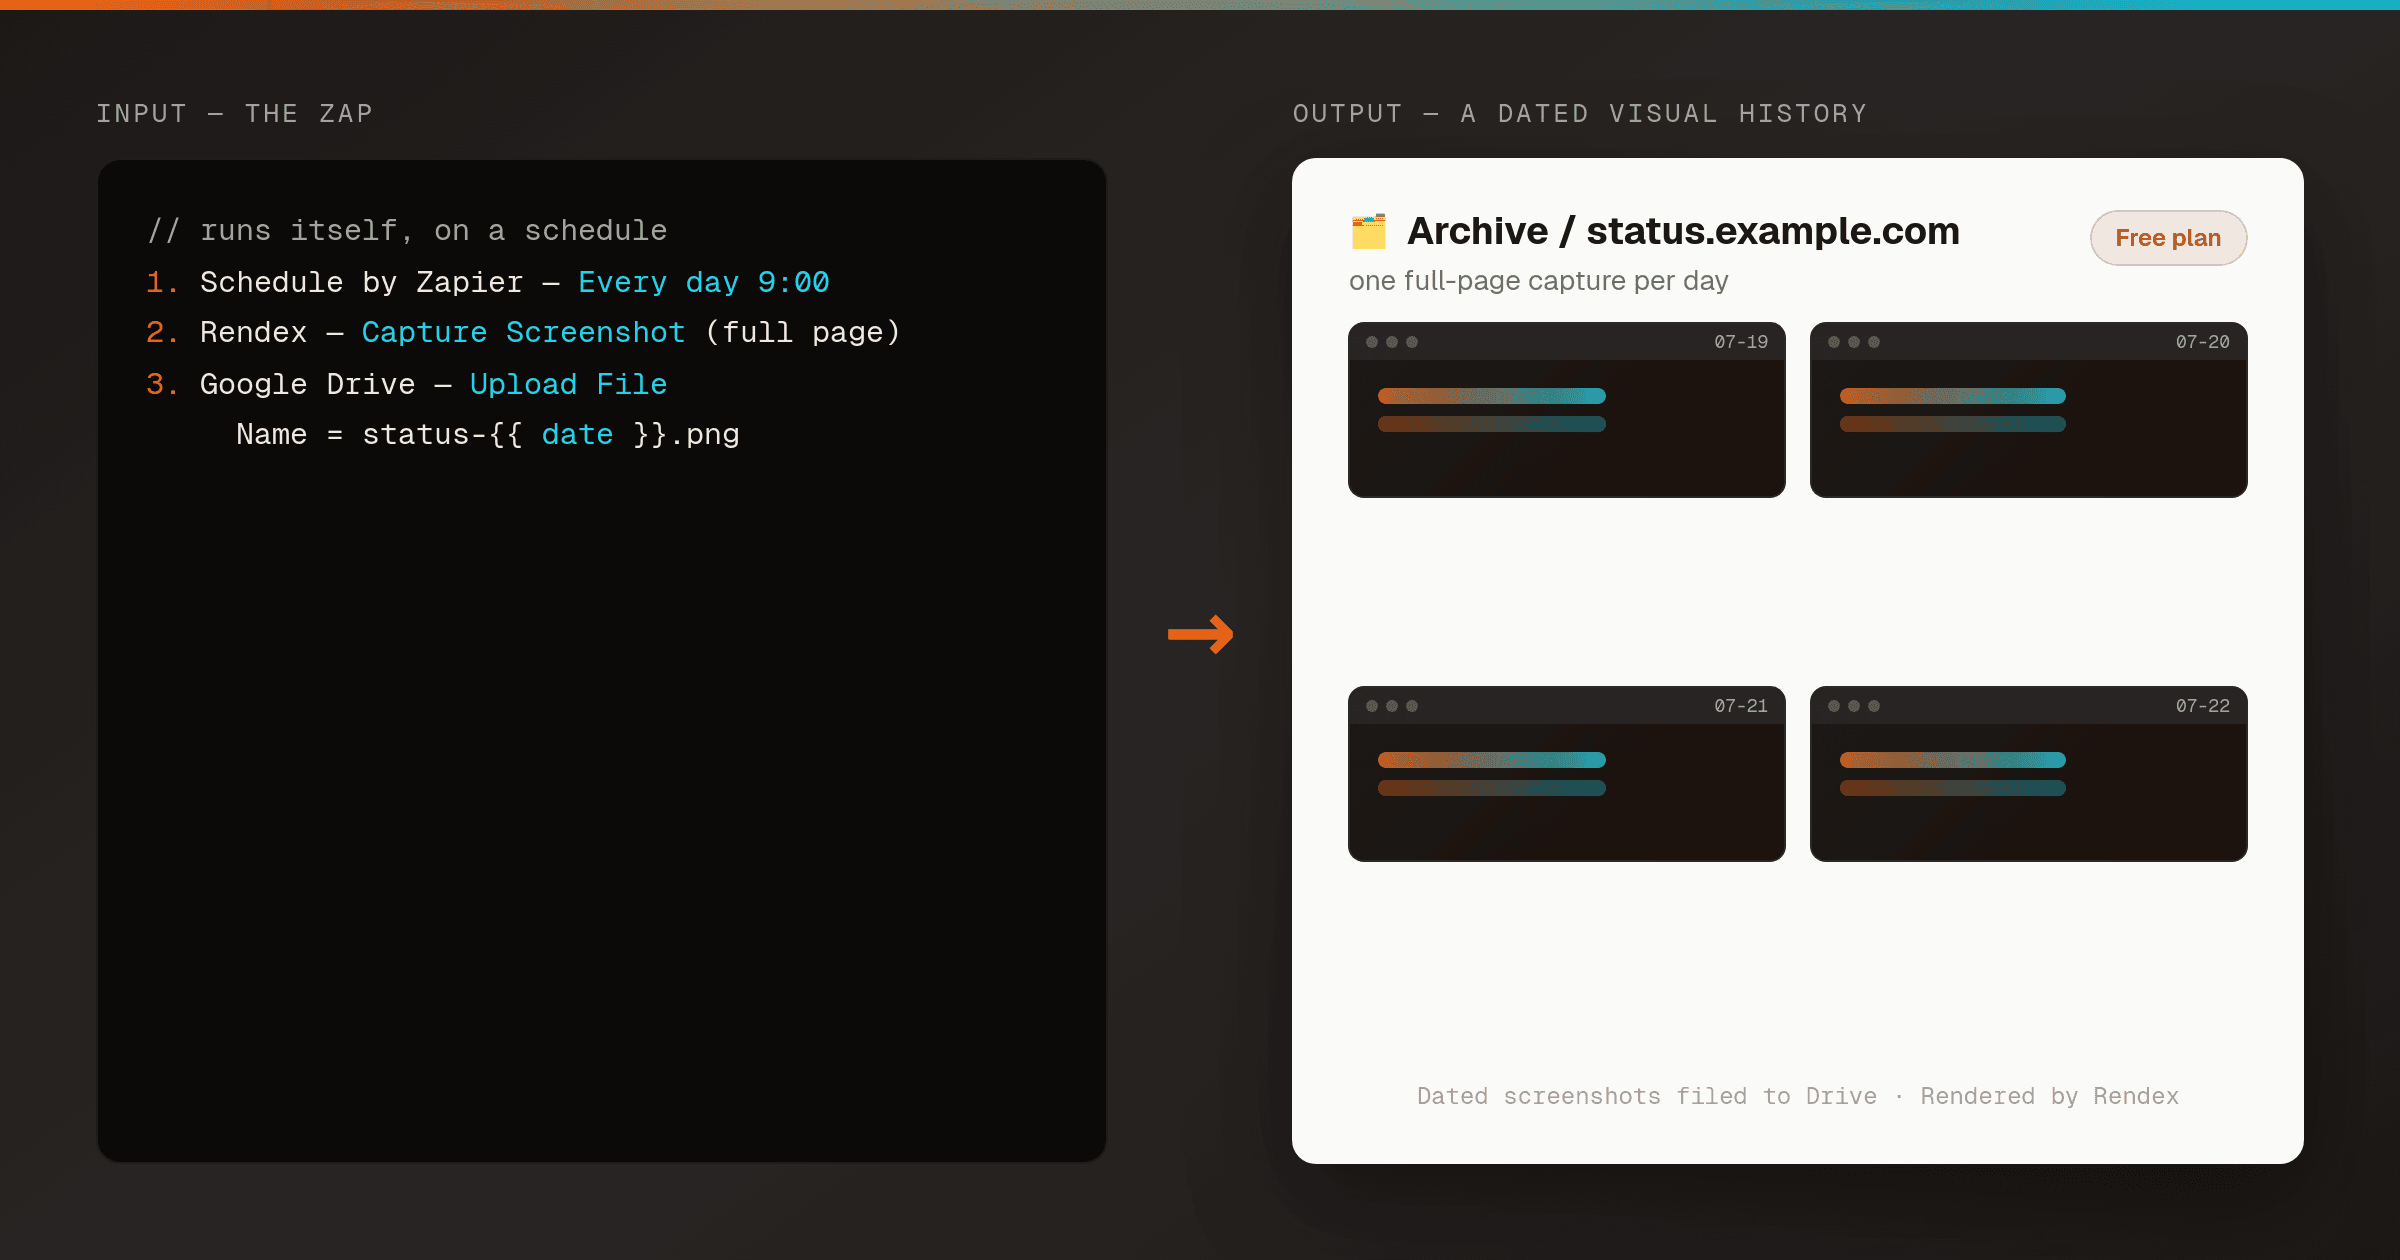Select the 'Upload File' action text
This screenshot has height=1260, width=2400.
pos(568,384)
